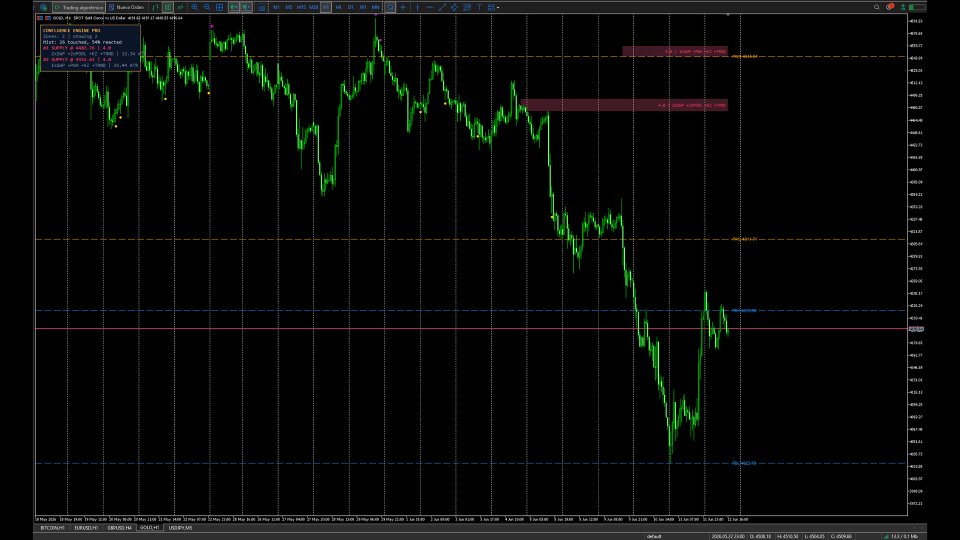Toggle chart shift from right edge
The image size is (960, 540).
tap(247, 7)
